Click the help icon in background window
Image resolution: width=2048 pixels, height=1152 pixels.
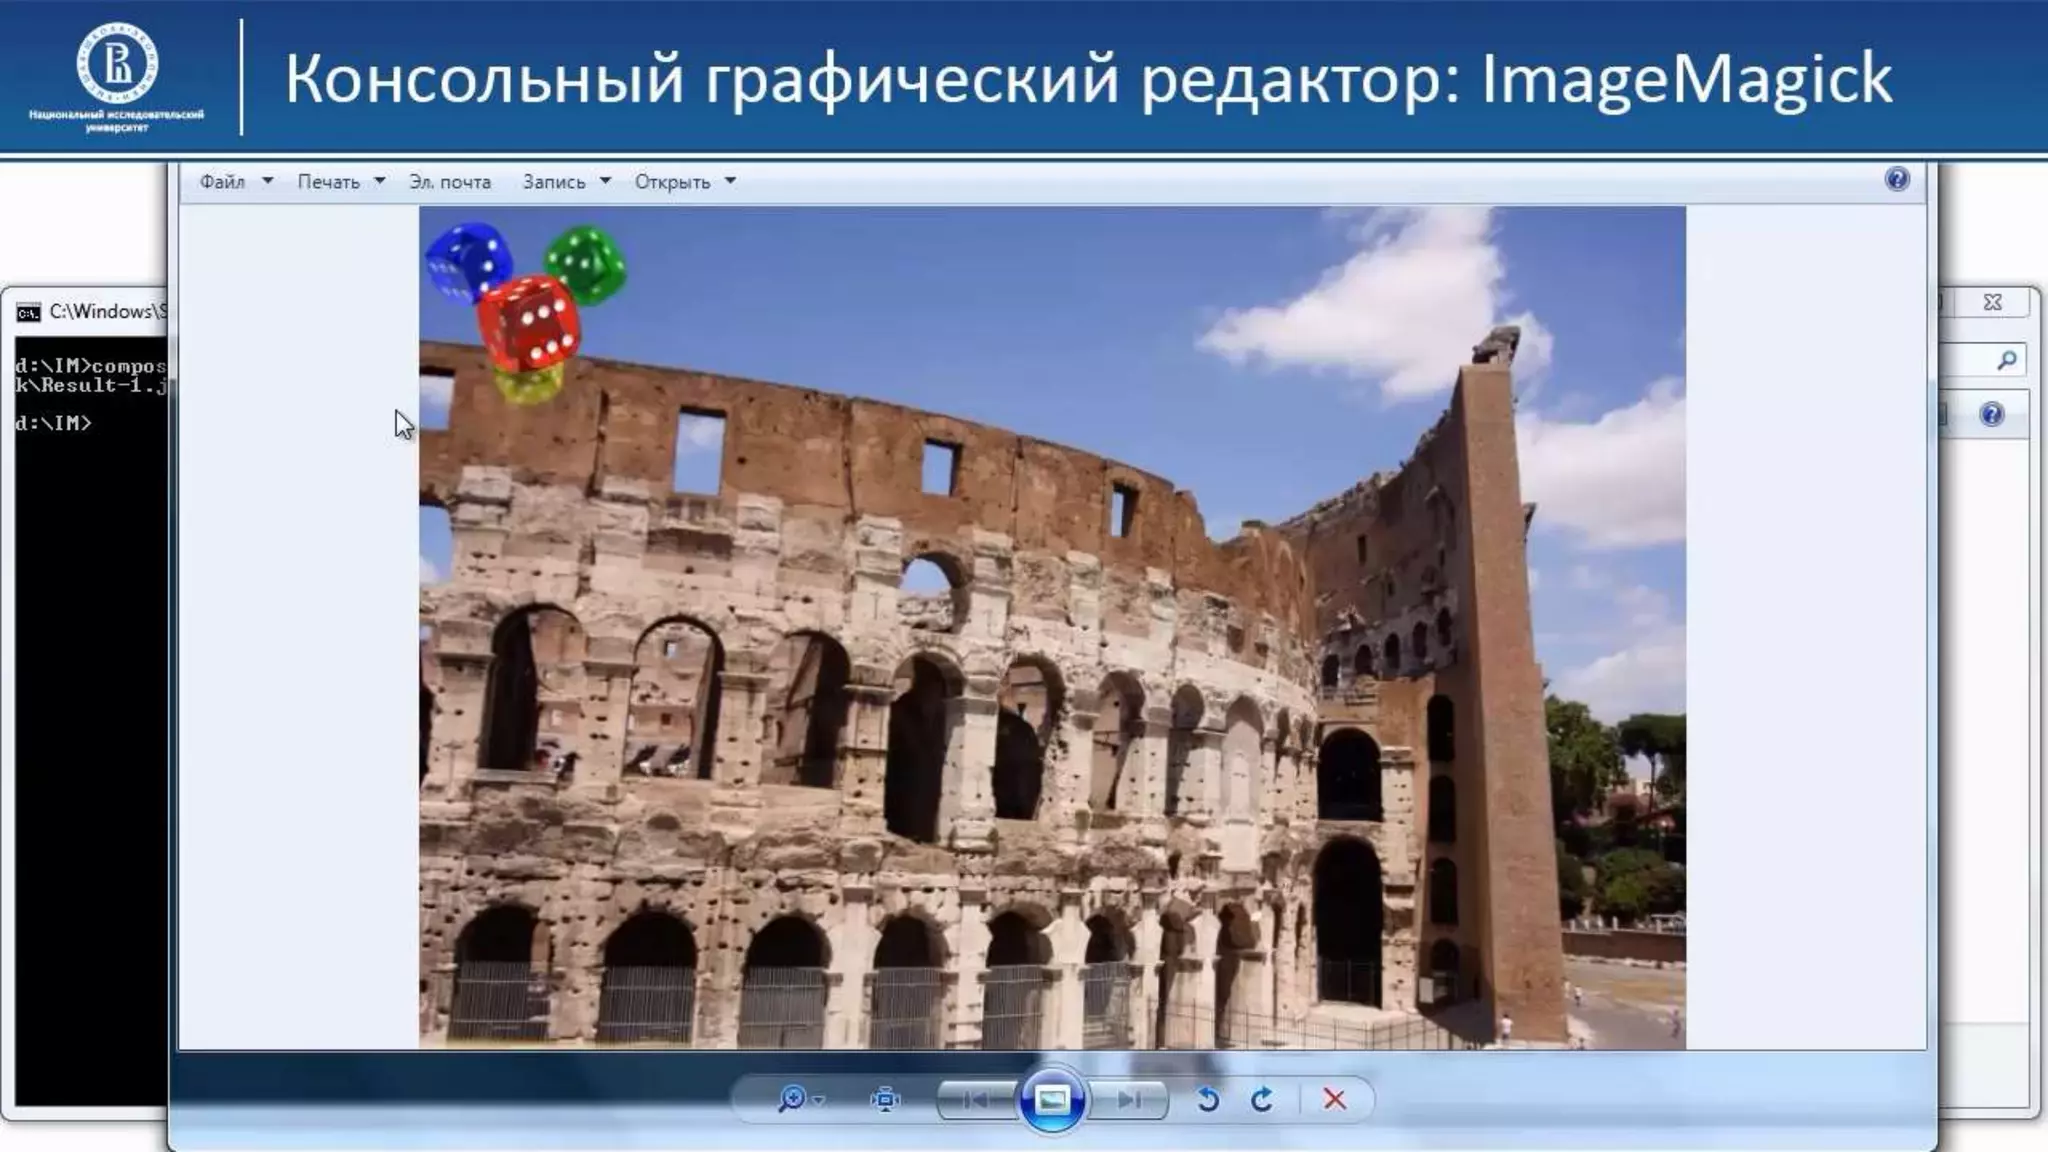(1991, 414)
